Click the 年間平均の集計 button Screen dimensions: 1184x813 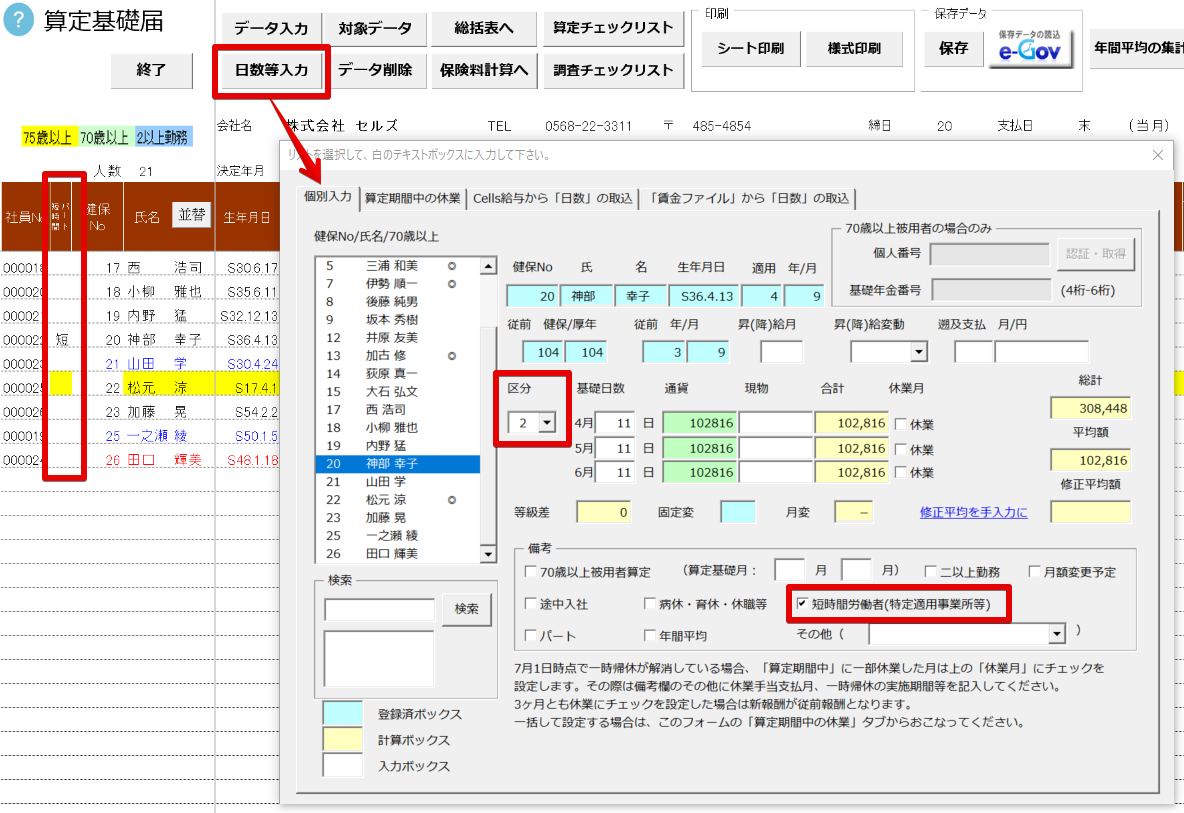[x=1138, y=48]
